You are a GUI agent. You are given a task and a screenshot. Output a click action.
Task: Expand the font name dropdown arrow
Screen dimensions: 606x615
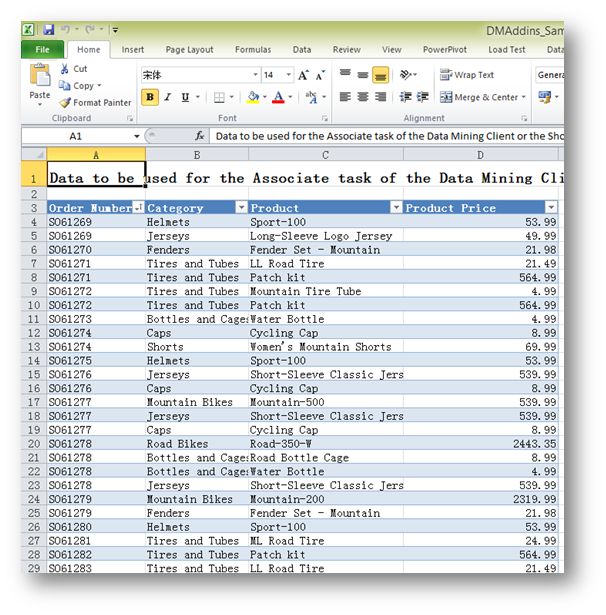point(255,75)
